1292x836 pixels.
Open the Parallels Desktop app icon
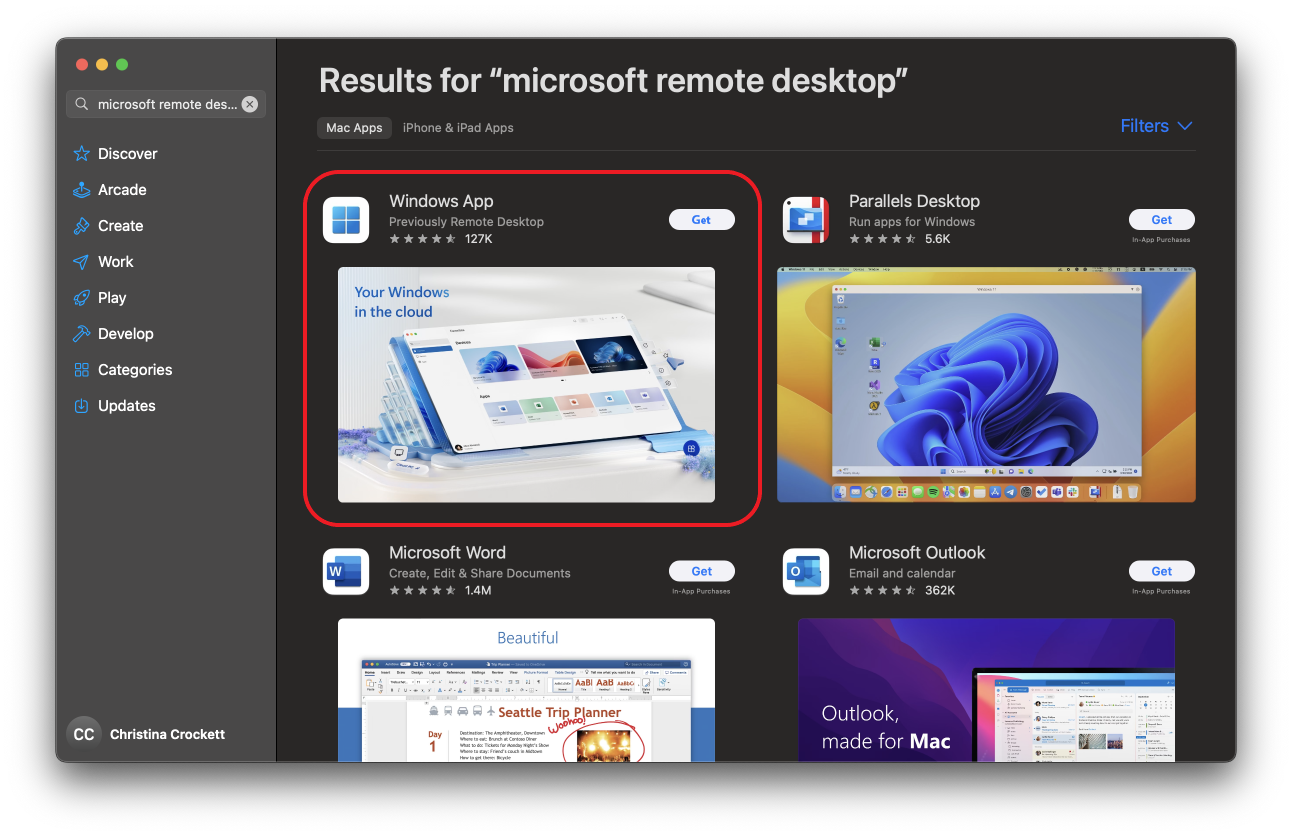coord(806,220)
